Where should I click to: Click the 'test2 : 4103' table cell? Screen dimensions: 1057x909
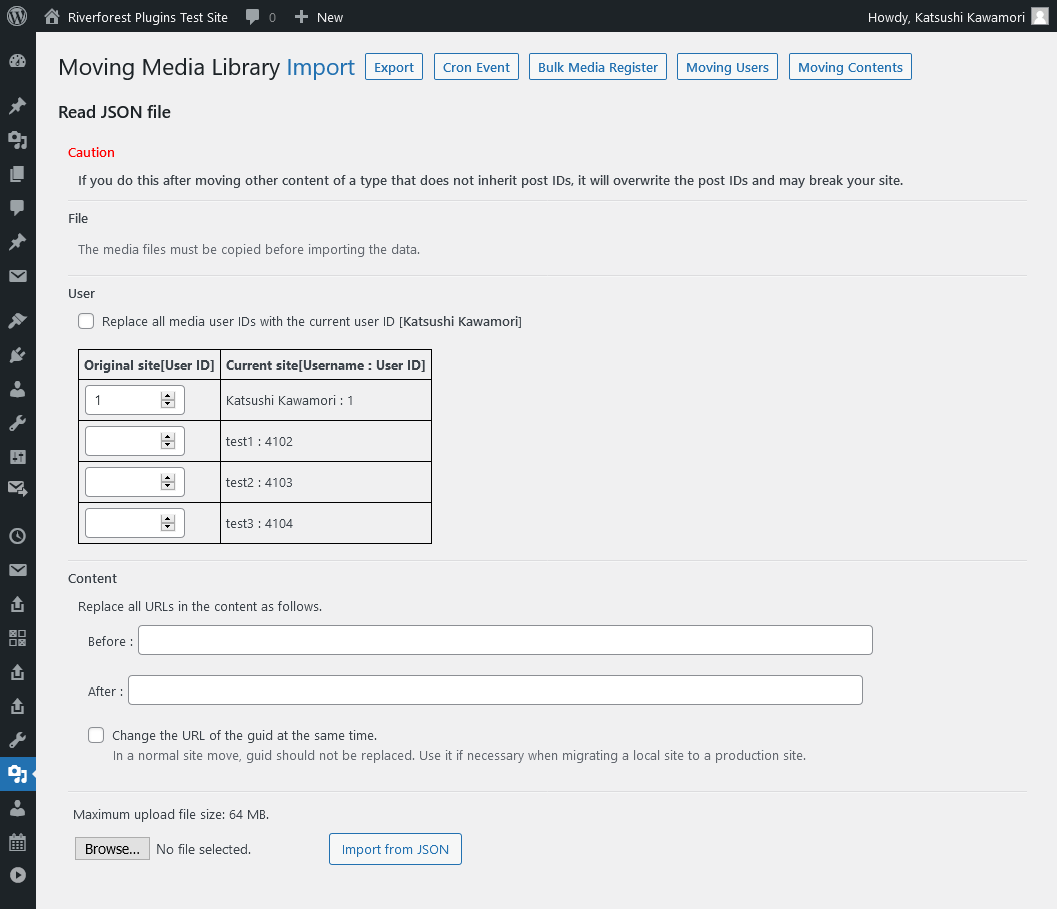326,482
